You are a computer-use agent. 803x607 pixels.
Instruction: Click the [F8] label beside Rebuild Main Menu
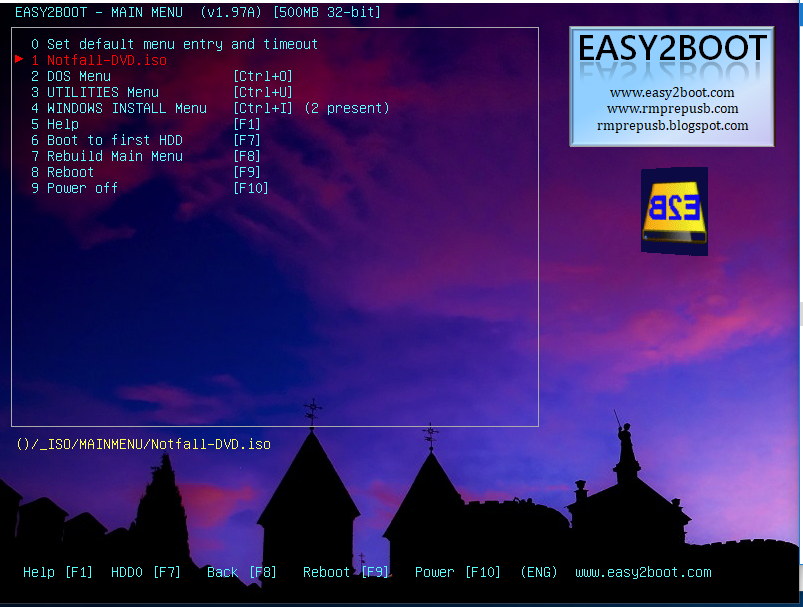point(247,156)
